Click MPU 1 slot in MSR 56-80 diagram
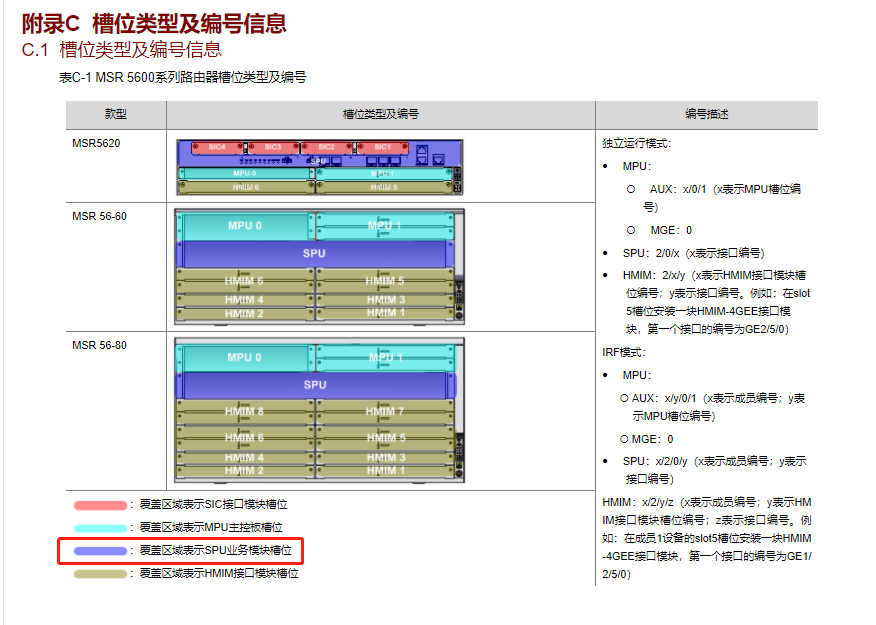 coord(385,357)
